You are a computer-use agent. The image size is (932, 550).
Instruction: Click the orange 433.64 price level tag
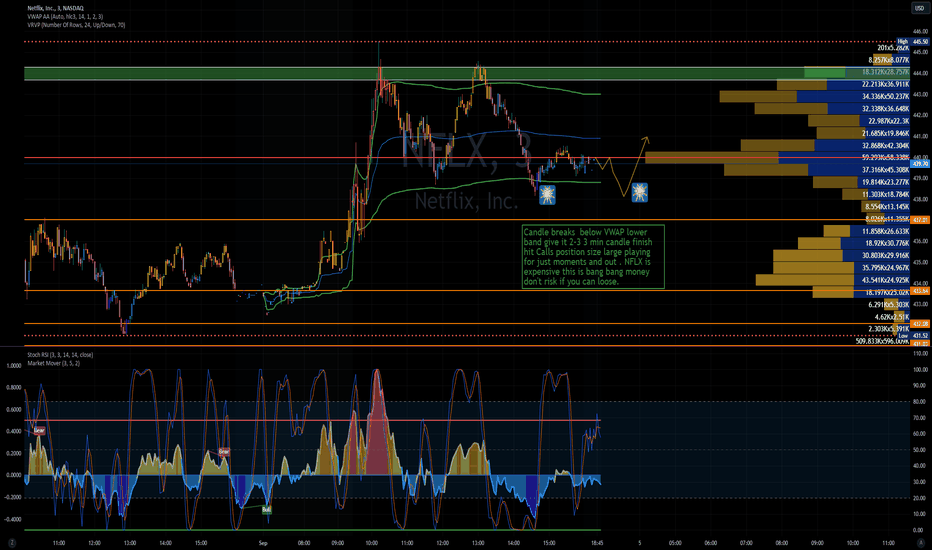click(920, 291)
